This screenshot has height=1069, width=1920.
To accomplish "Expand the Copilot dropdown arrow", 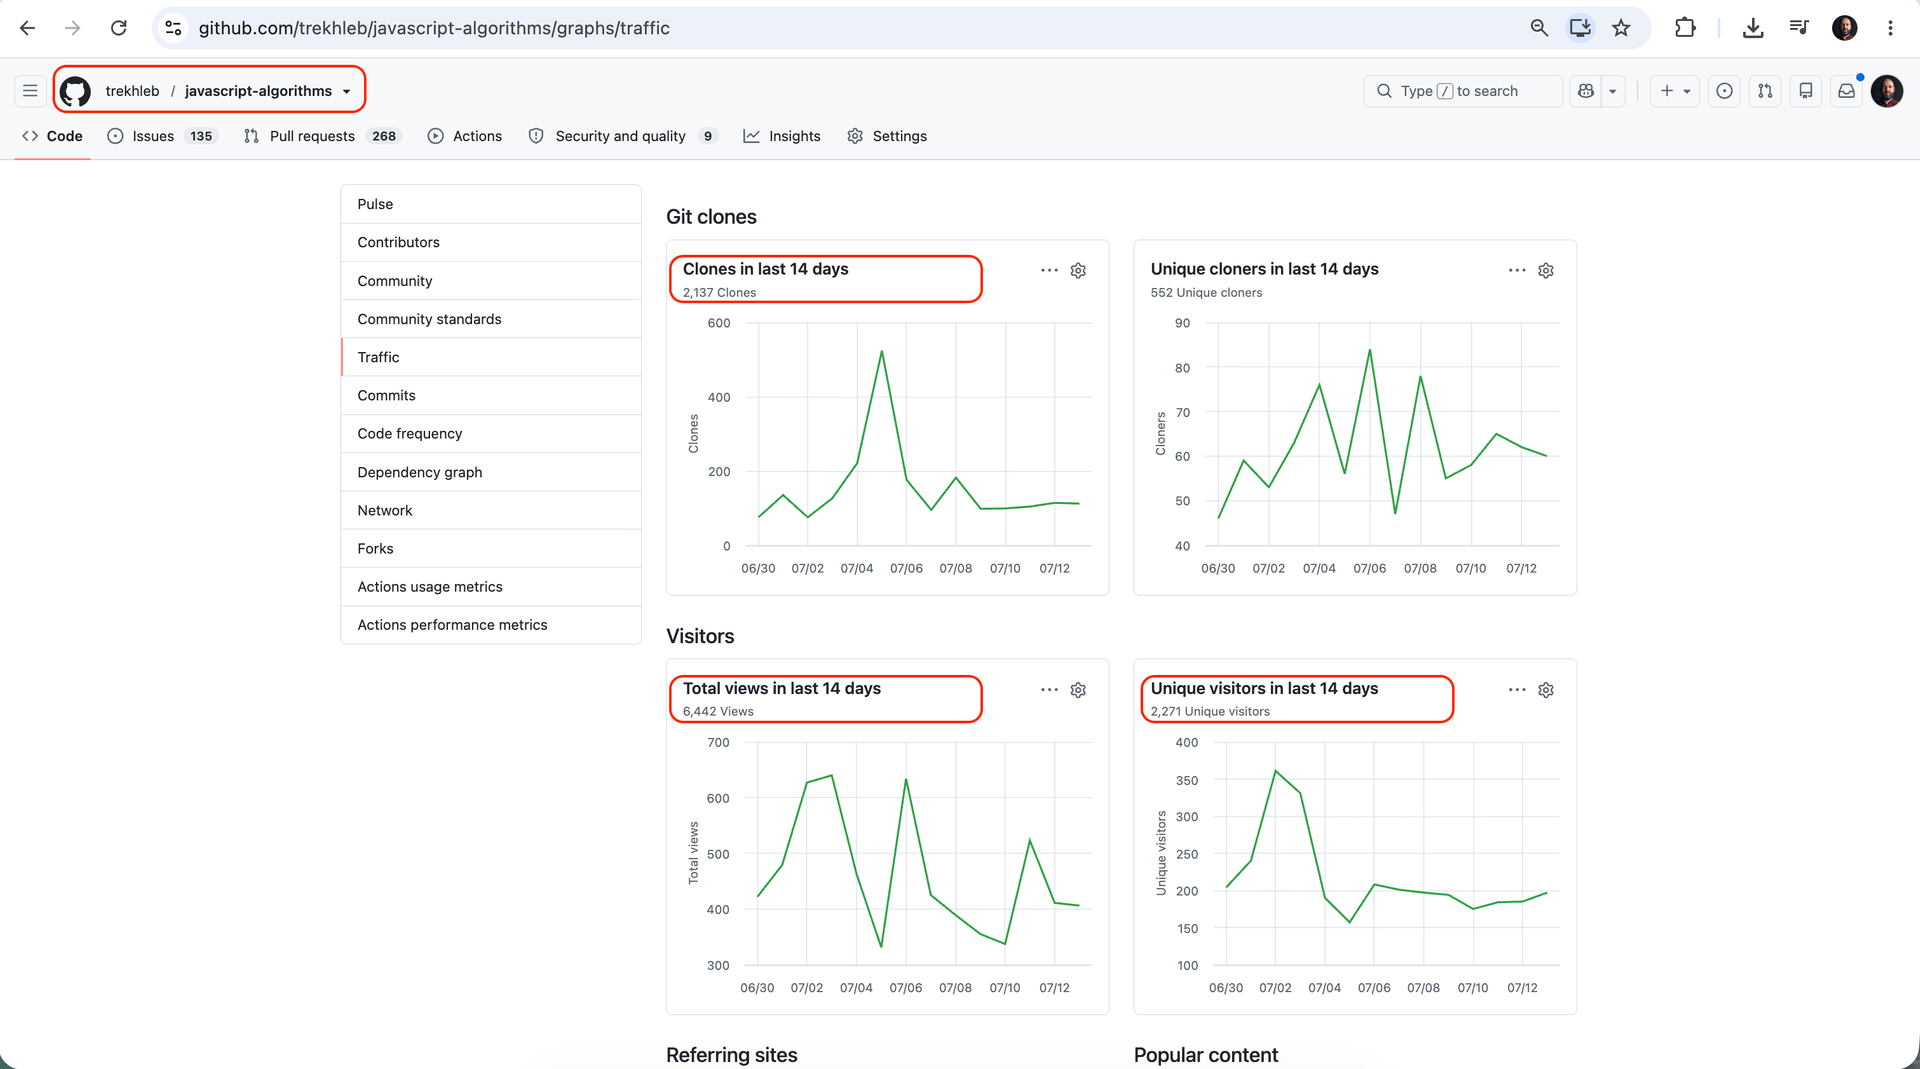I will pyautogui.click(x=1612, y=91).
